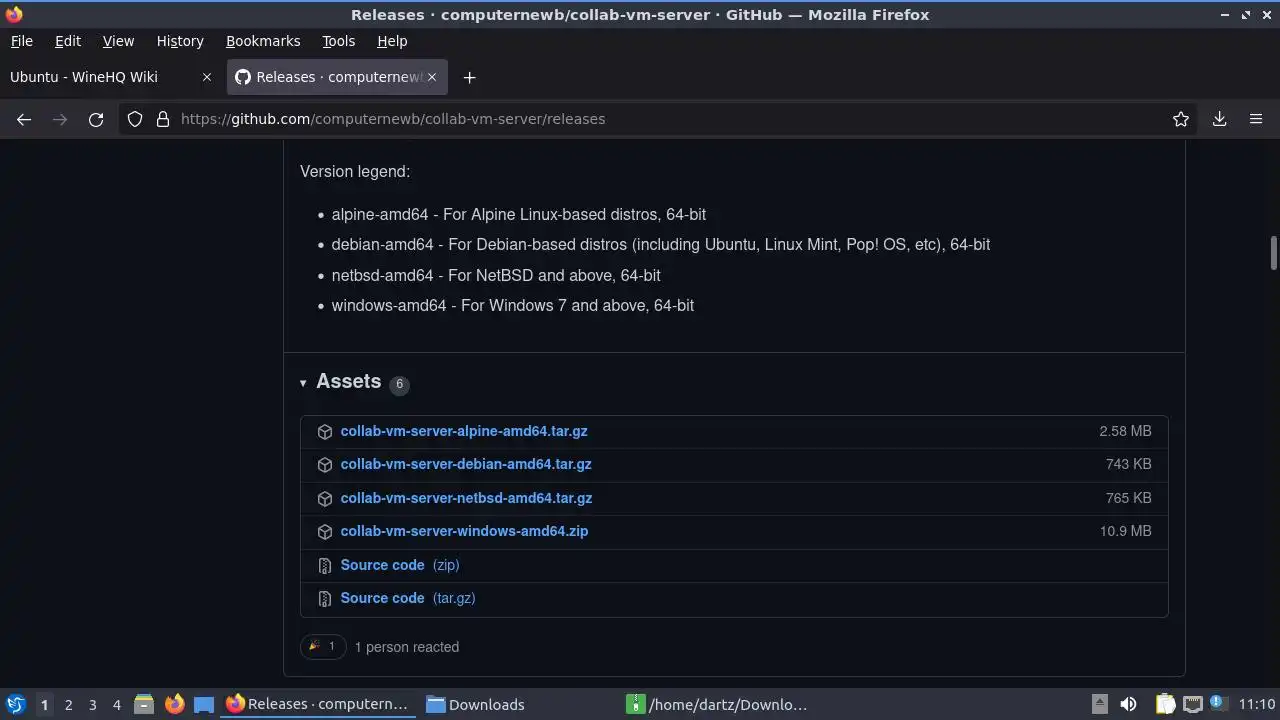Switch to Ubuntu - WineHQ Wiki tab
This screenshot has width=1280, height=720.
[x=110, y=77]
